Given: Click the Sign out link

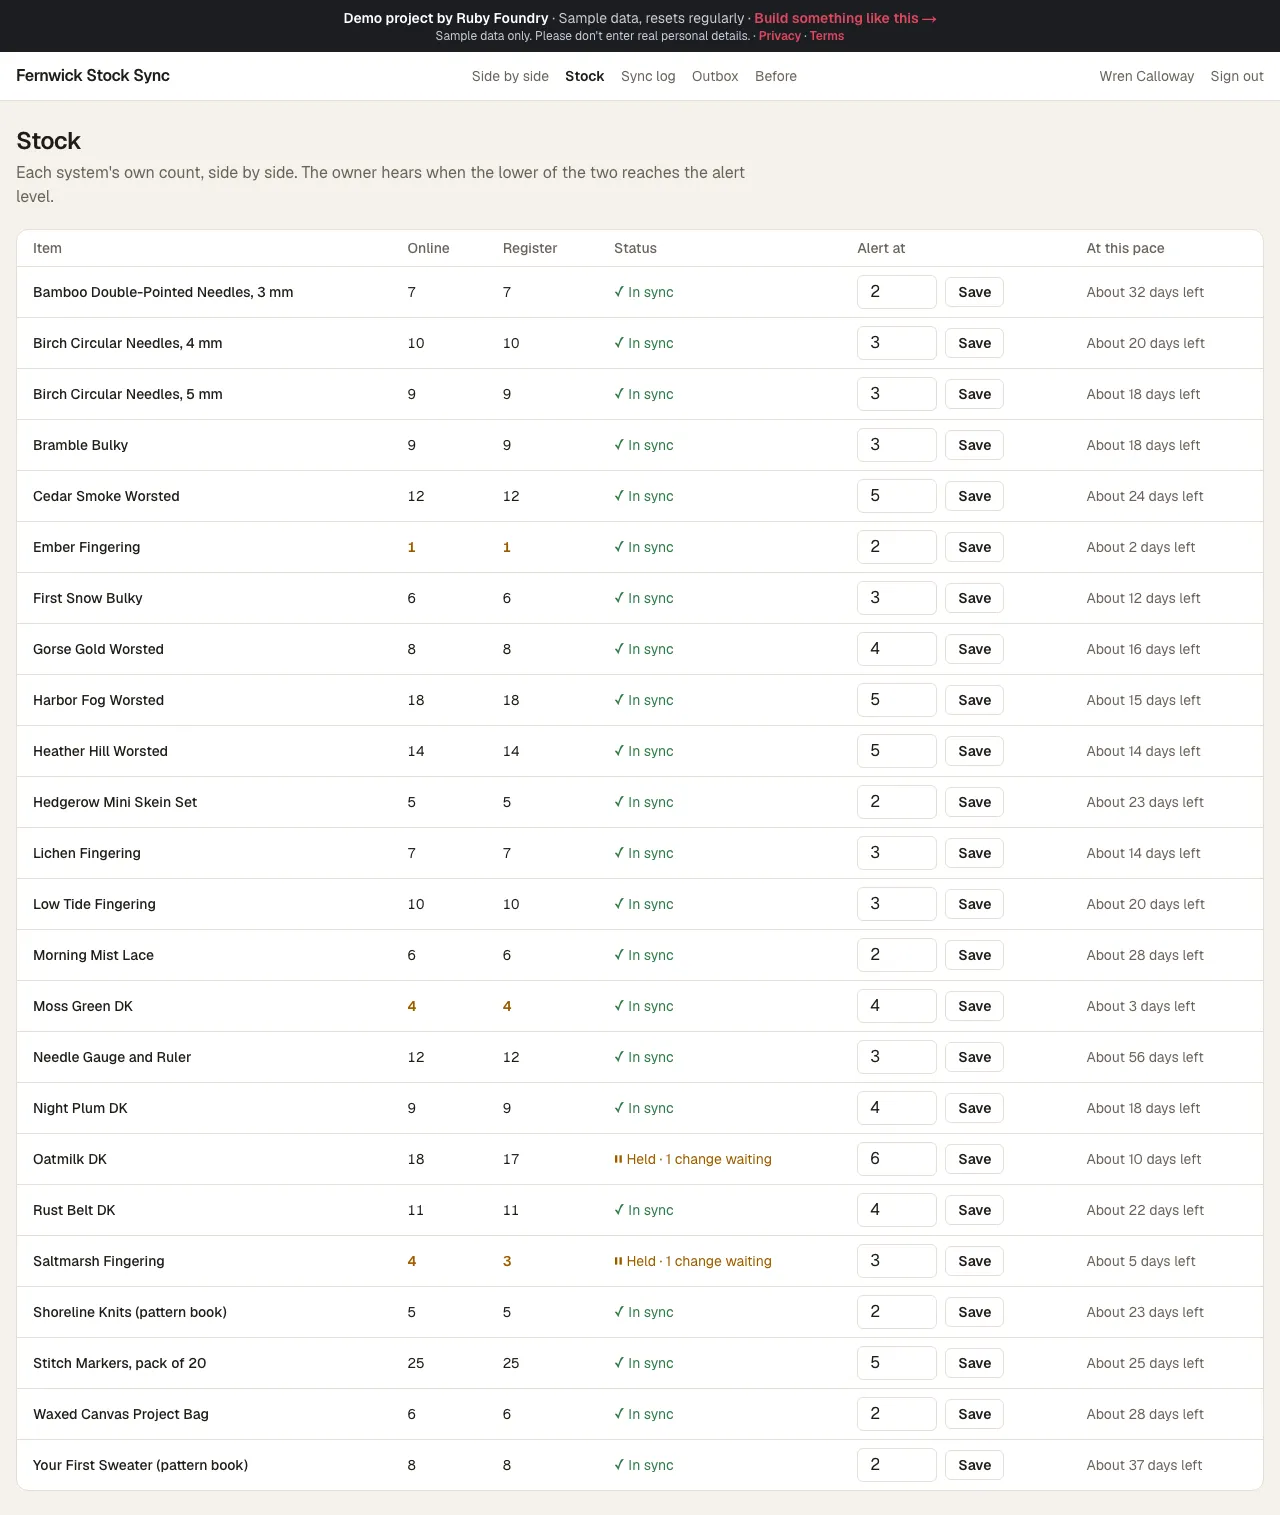Looking at the screenshot, I should [x=1237, y=76].
